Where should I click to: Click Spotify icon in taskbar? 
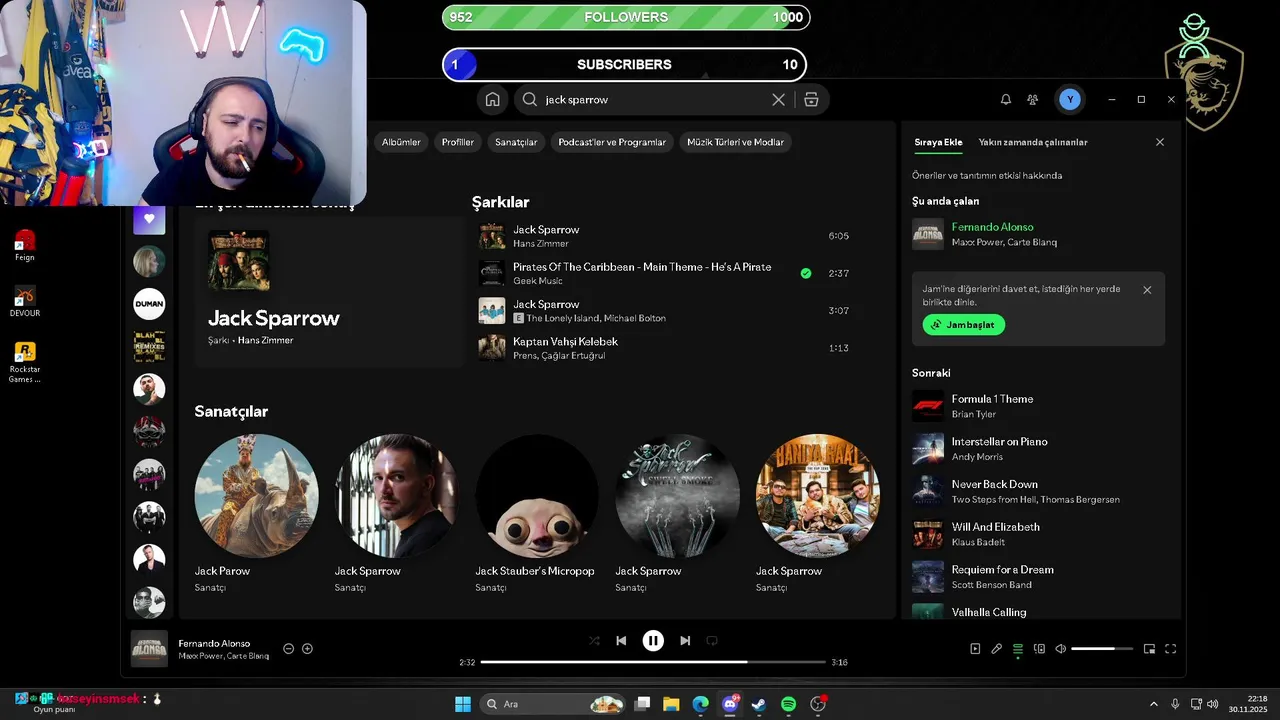[788, 704]
